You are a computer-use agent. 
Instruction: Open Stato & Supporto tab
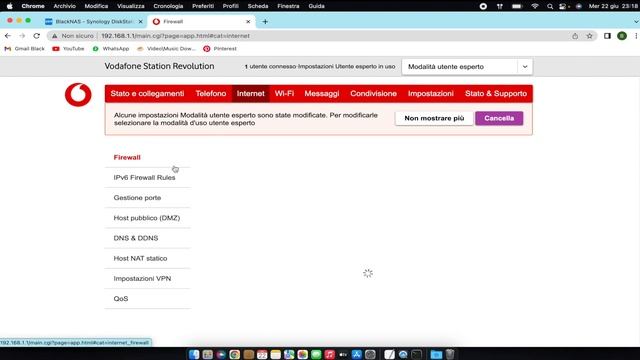point(496,93)
